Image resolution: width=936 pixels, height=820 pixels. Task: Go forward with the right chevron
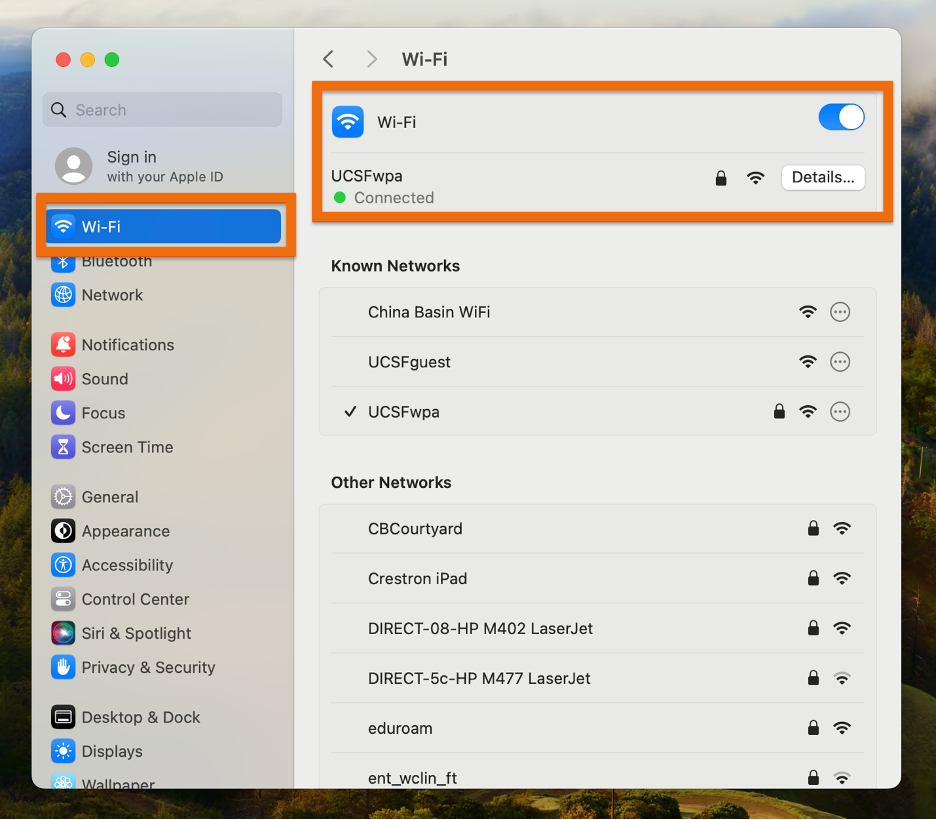pos(371,59)
